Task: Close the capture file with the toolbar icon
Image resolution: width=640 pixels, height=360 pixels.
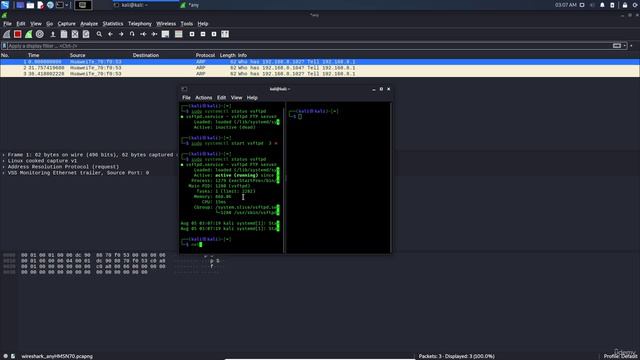Action: click(75, 34)
